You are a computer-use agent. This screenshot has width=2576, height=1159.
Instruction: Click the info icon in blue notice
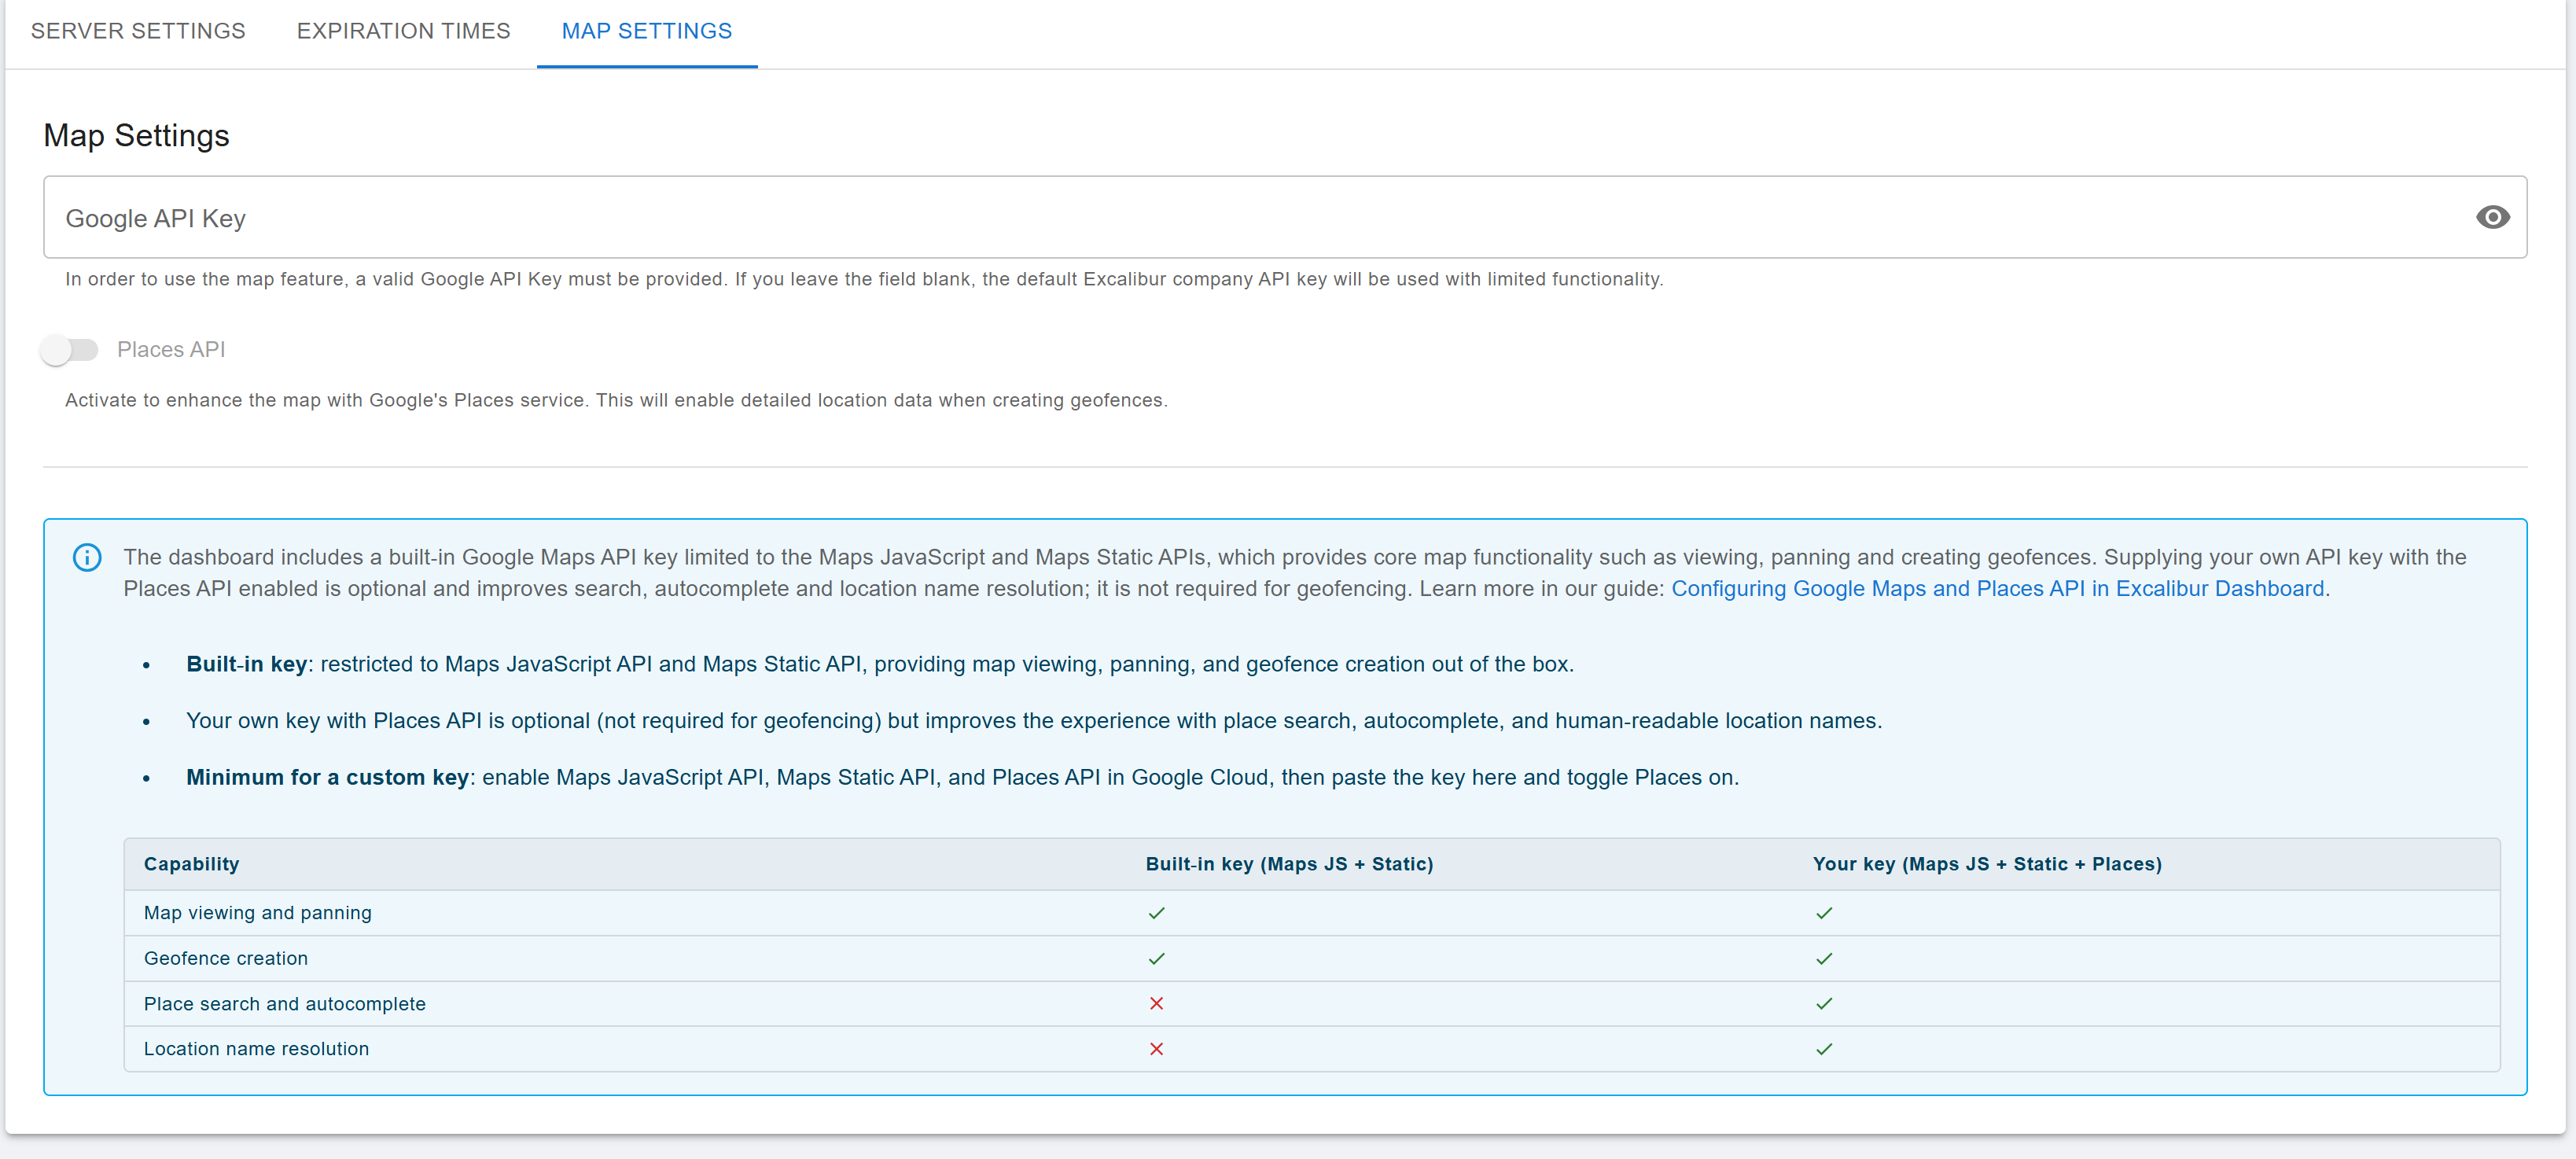tap(87, 557)
